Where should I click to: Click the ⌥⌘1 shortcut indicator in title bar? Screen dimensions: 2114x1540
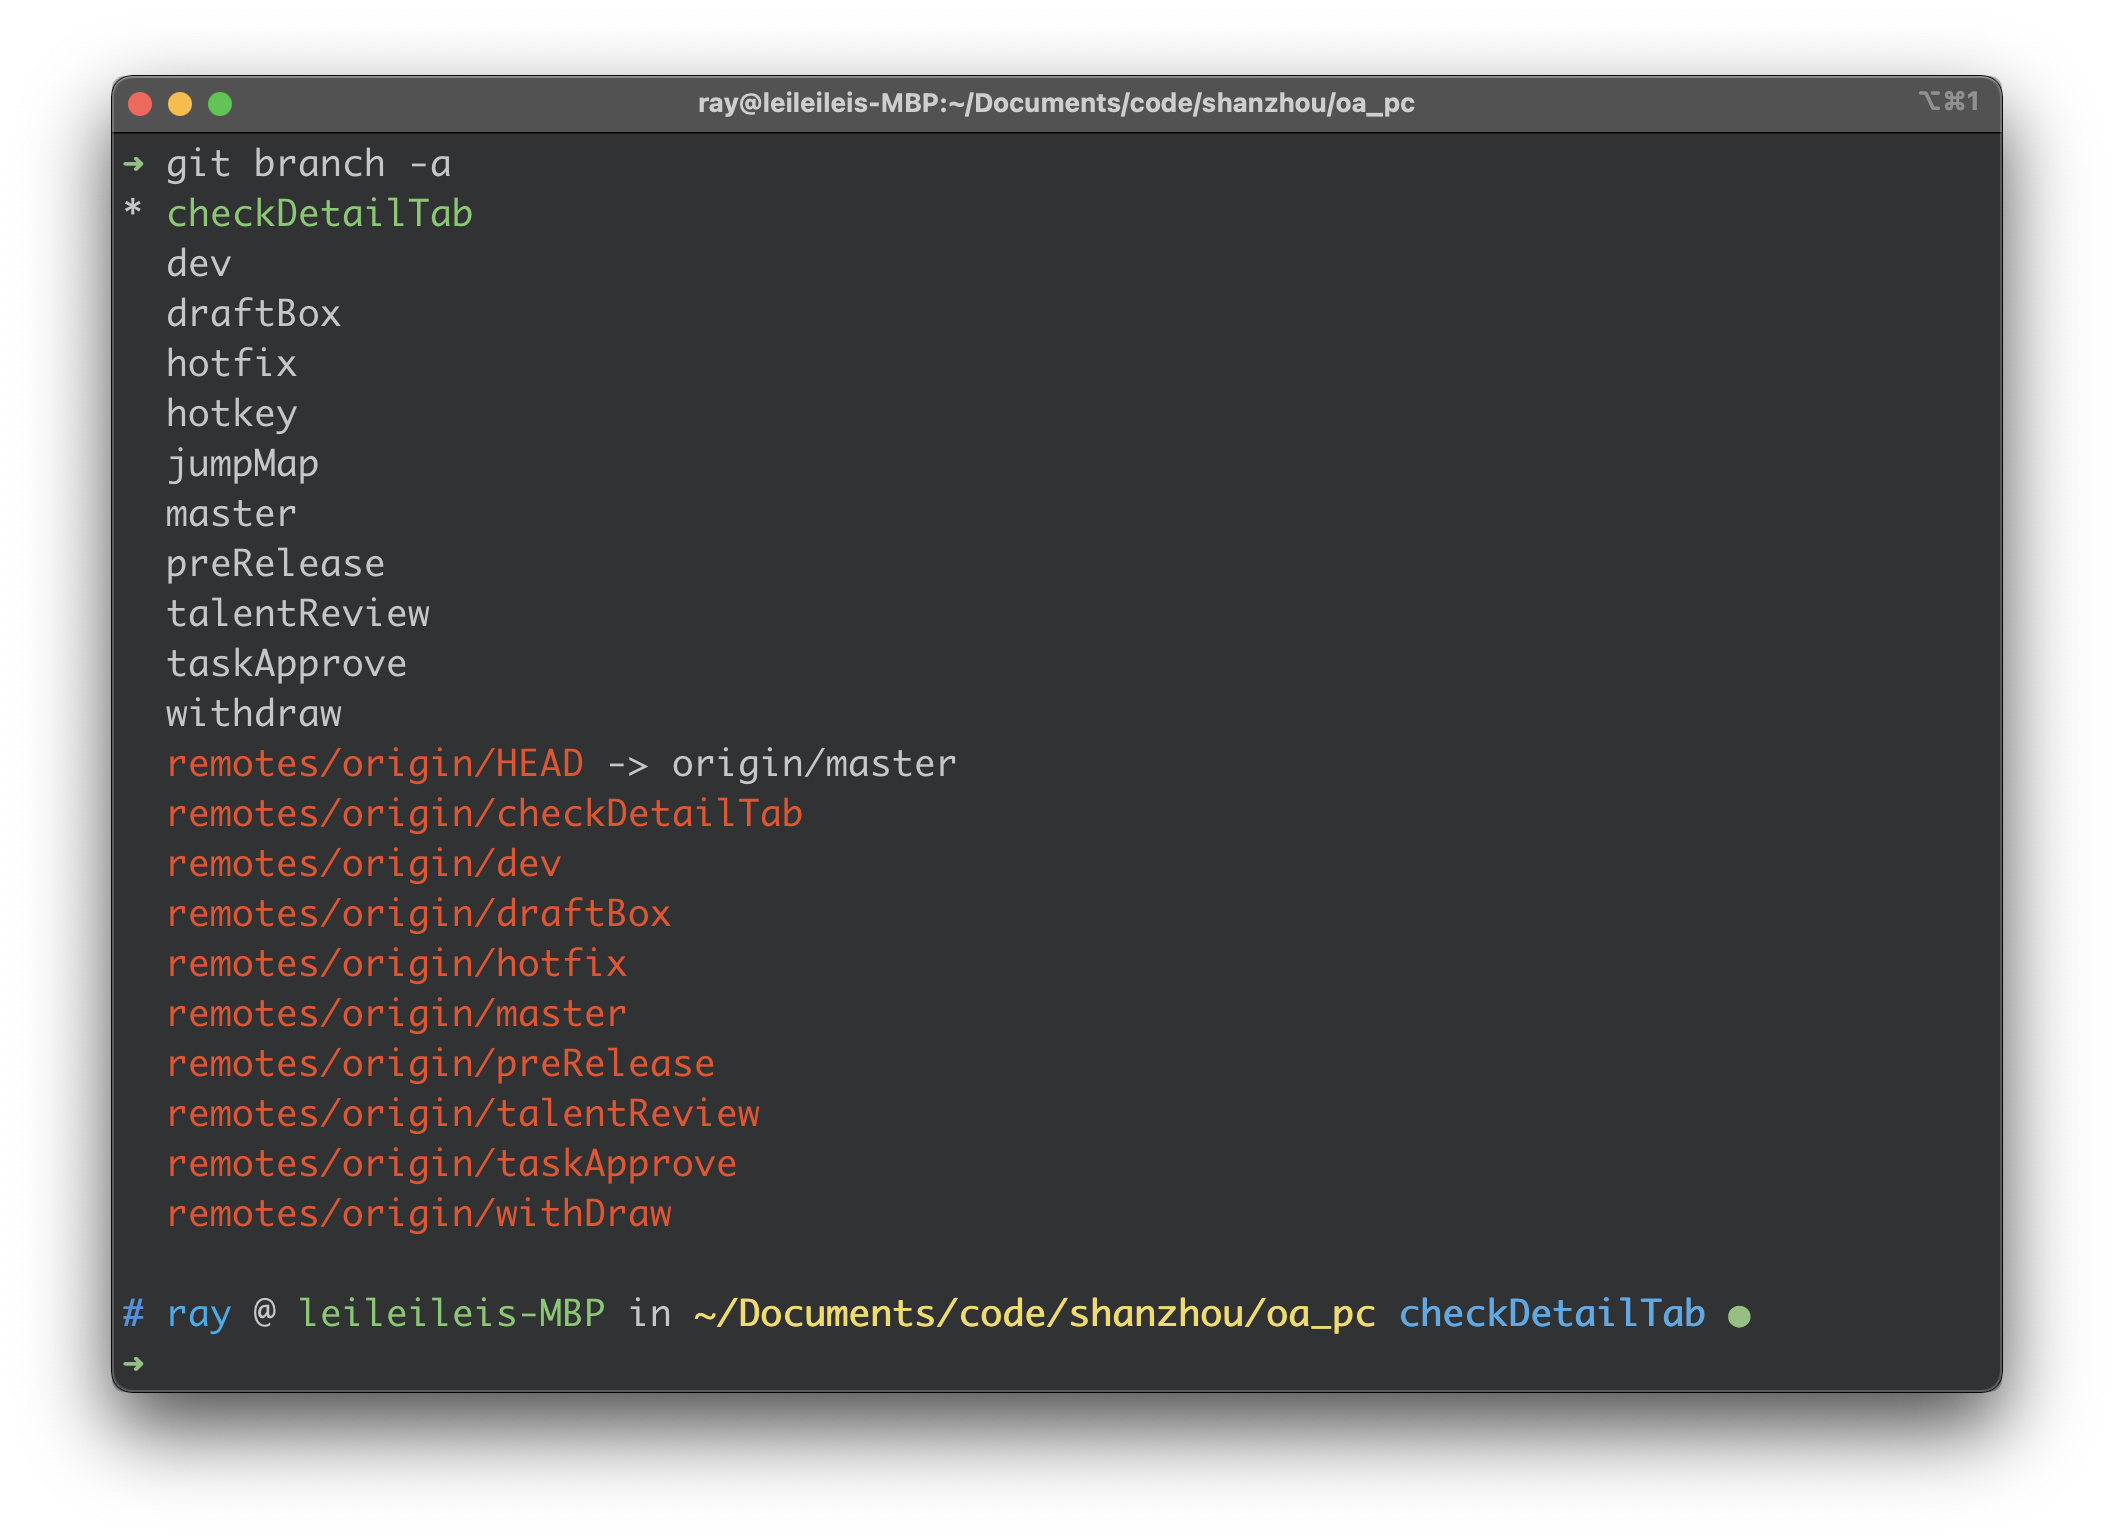point(1948,101)
